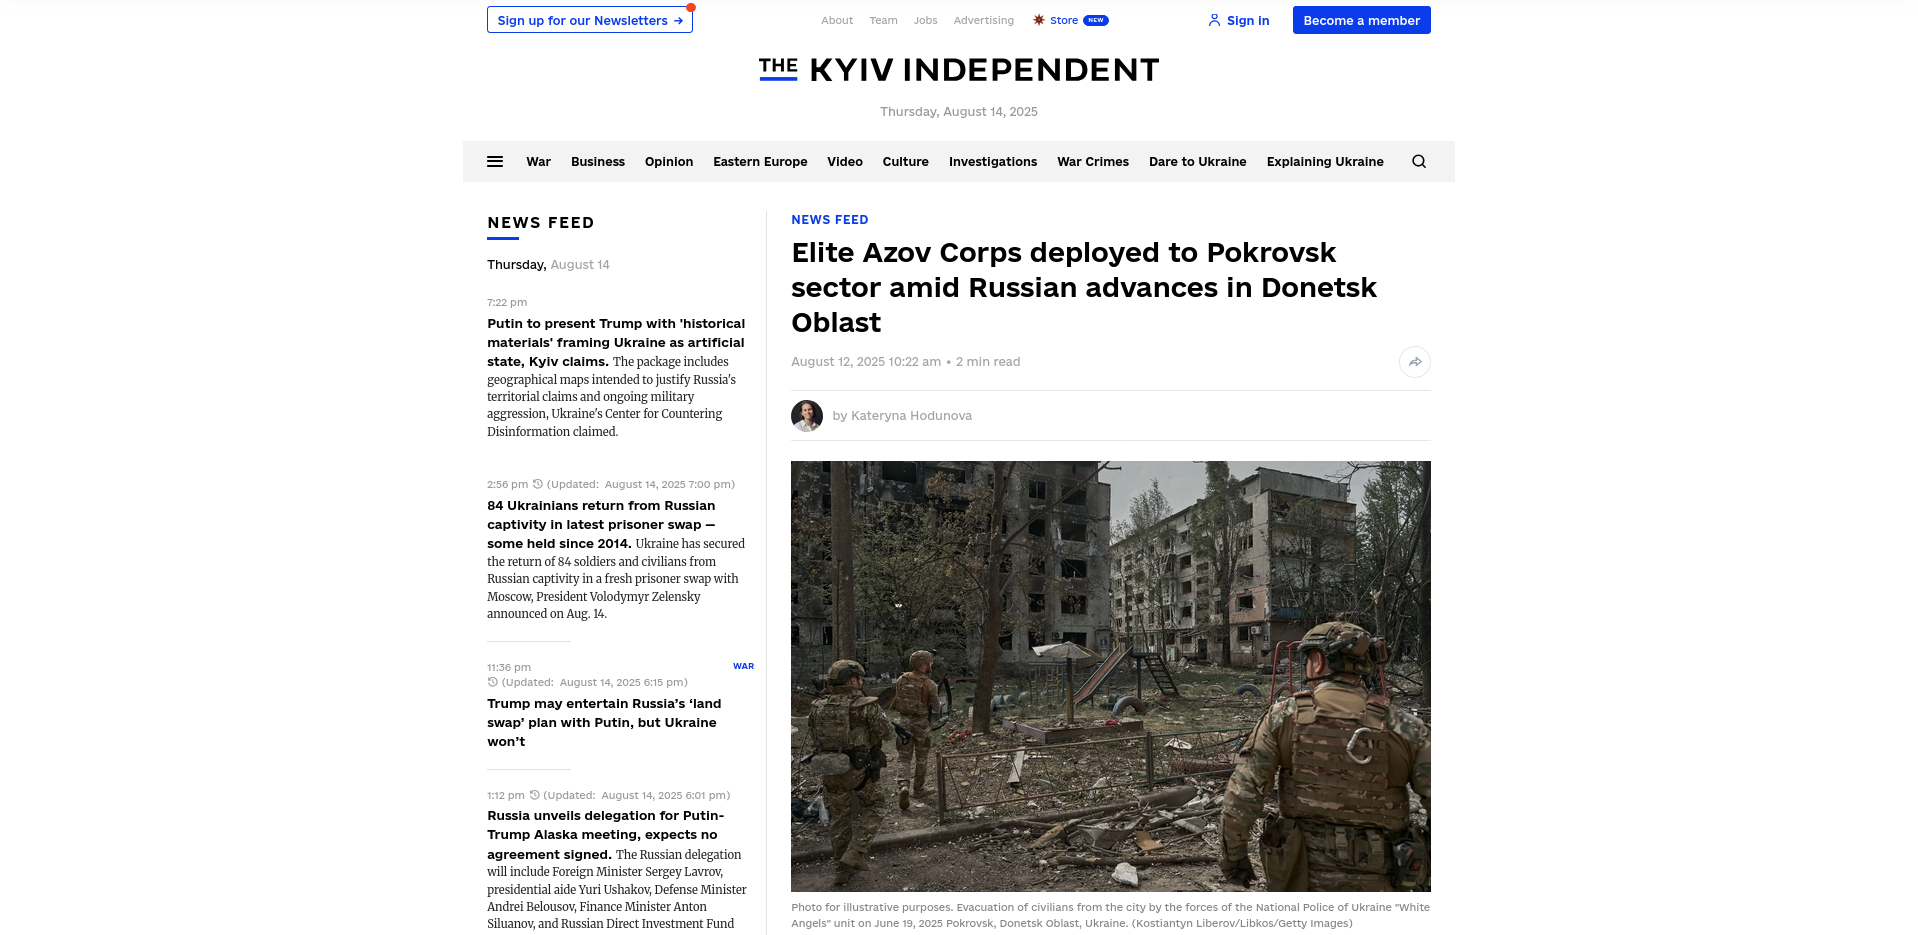Click '(Updated: August 14, 2025 6:15 pm)' text

[594, 682]
